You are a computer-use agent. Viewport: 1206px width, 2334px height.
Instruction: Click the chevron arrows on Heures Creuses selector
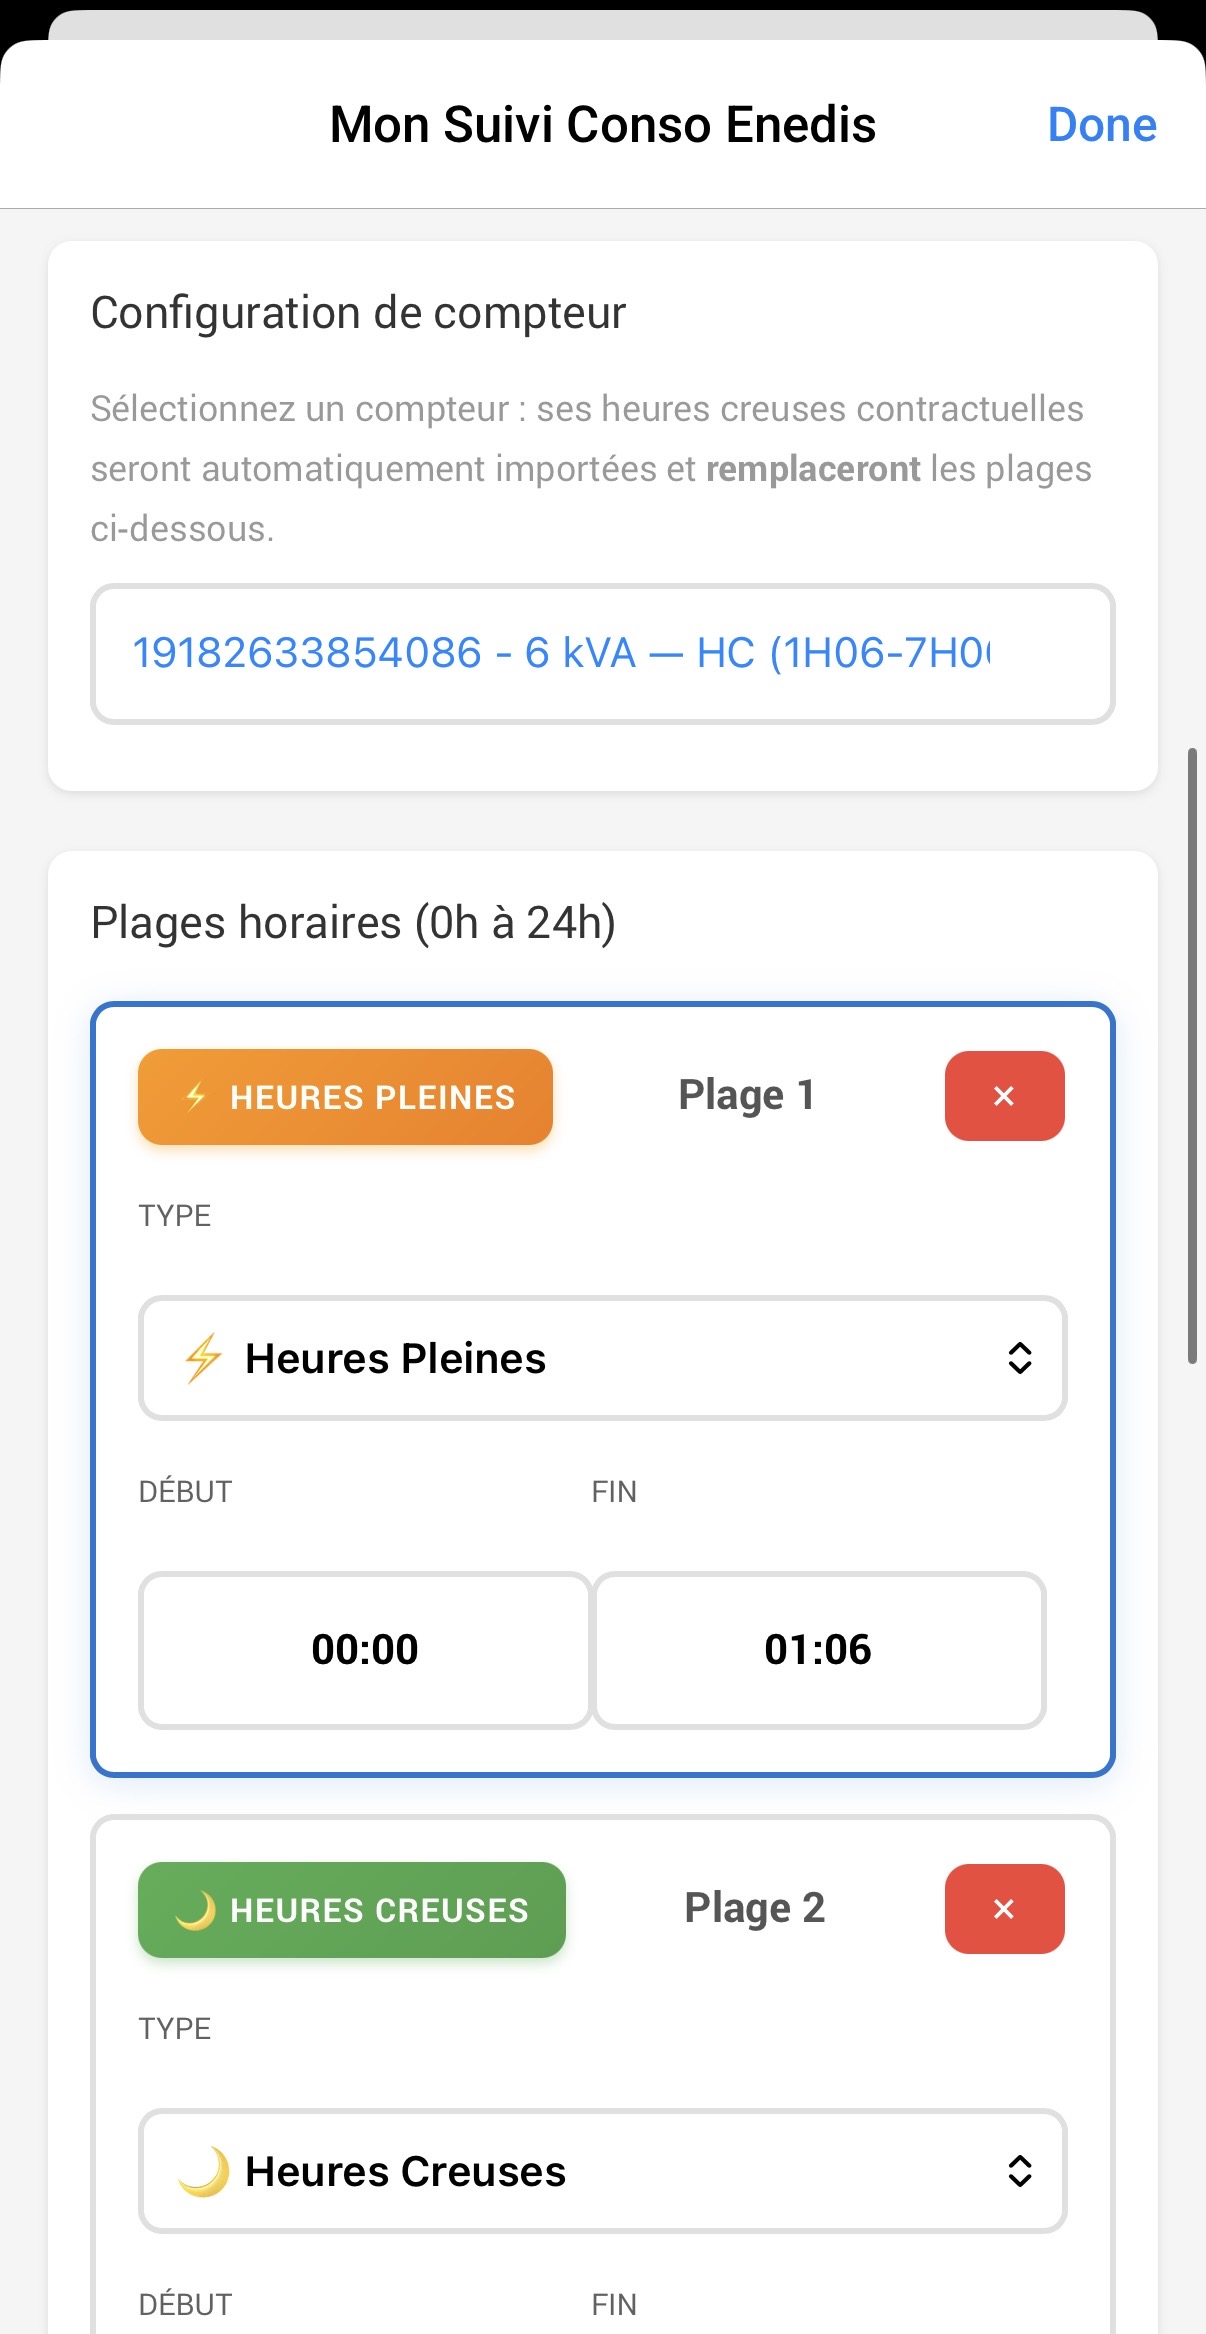click(1019, 2171)
